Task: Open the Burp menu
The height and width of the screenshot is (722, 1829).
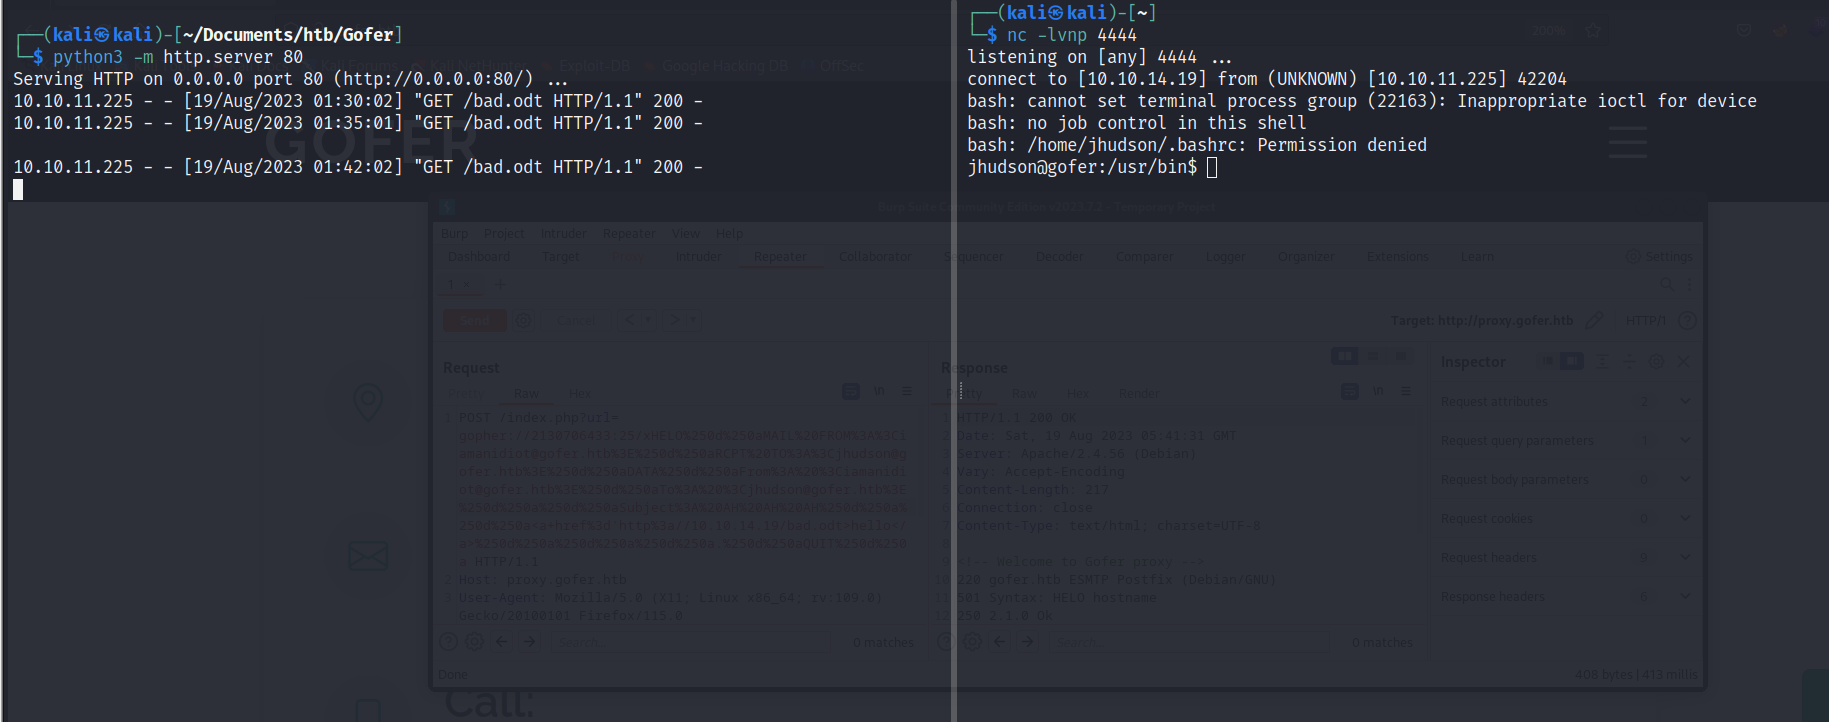Action: click(x=454, y=233)
